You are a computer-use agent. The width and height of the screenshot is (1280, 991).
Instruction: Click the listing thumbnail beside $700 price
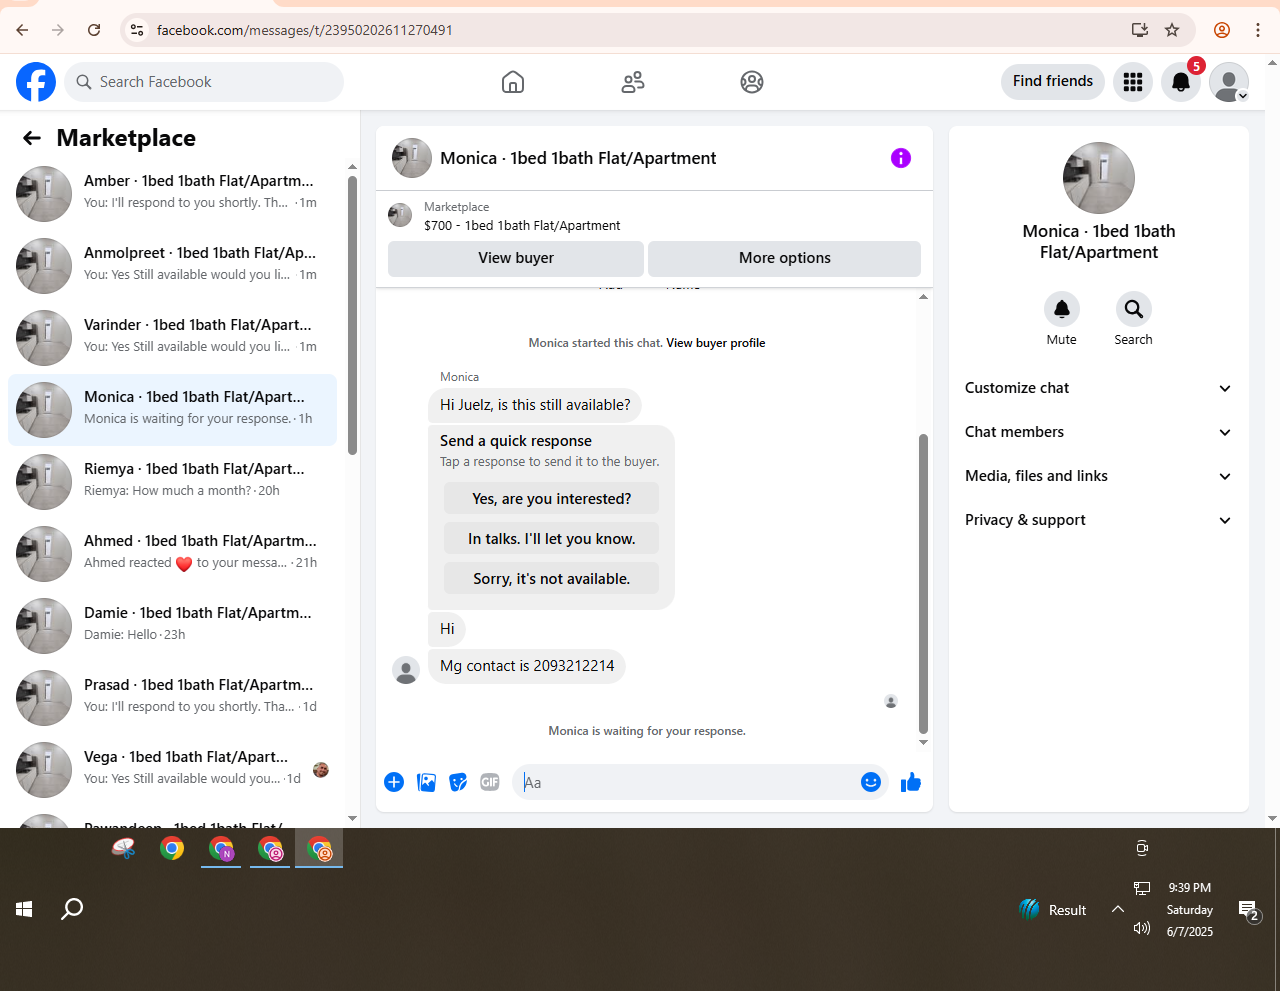400,215
